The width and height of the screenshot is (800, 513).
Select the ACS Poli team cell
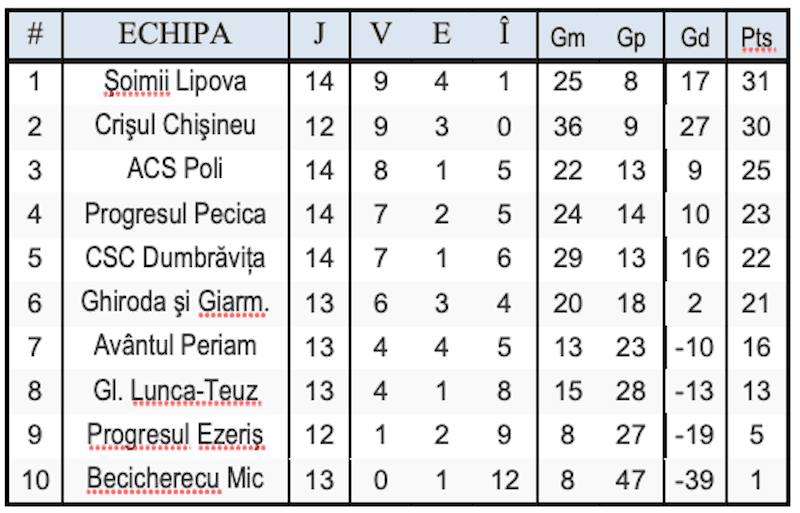175,169
